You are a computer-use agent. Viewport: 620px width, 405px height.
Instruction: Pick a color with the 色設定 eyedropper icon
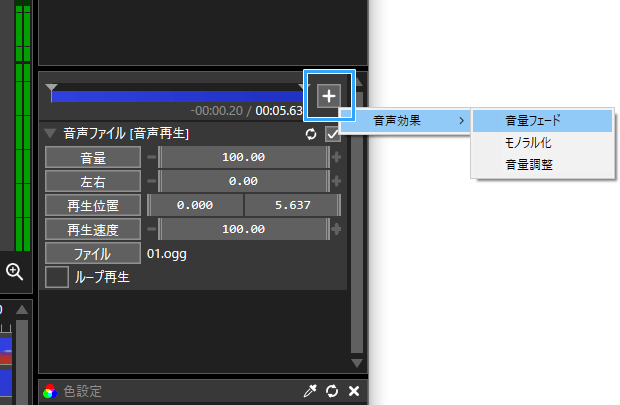310,391
